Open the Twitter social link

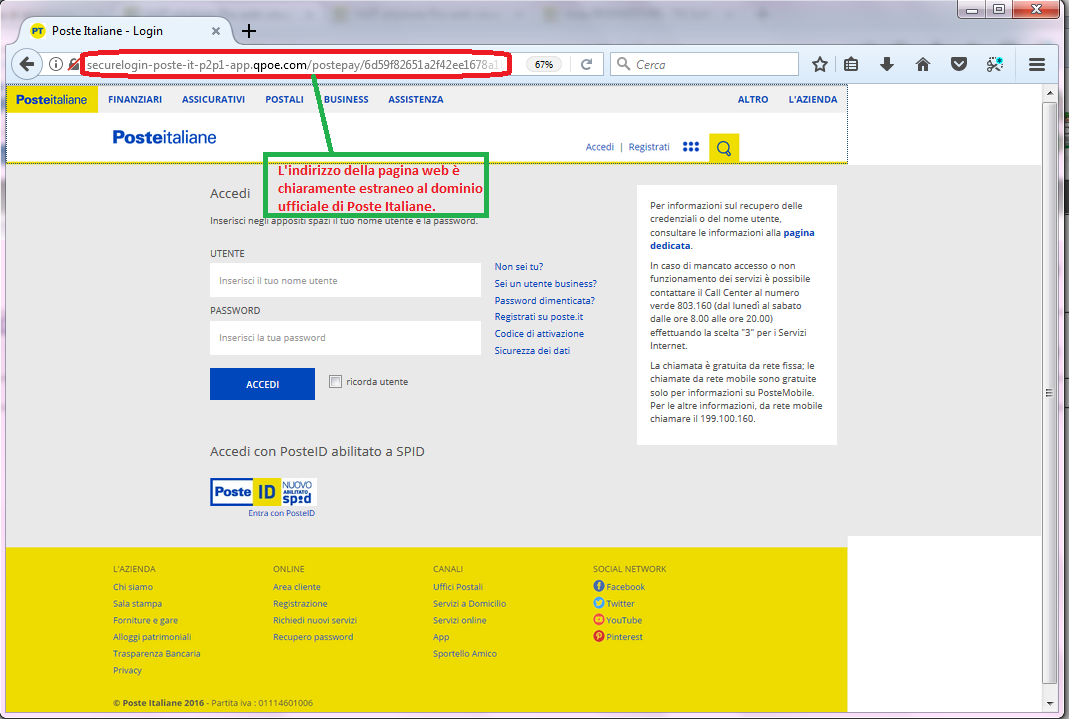614,603
